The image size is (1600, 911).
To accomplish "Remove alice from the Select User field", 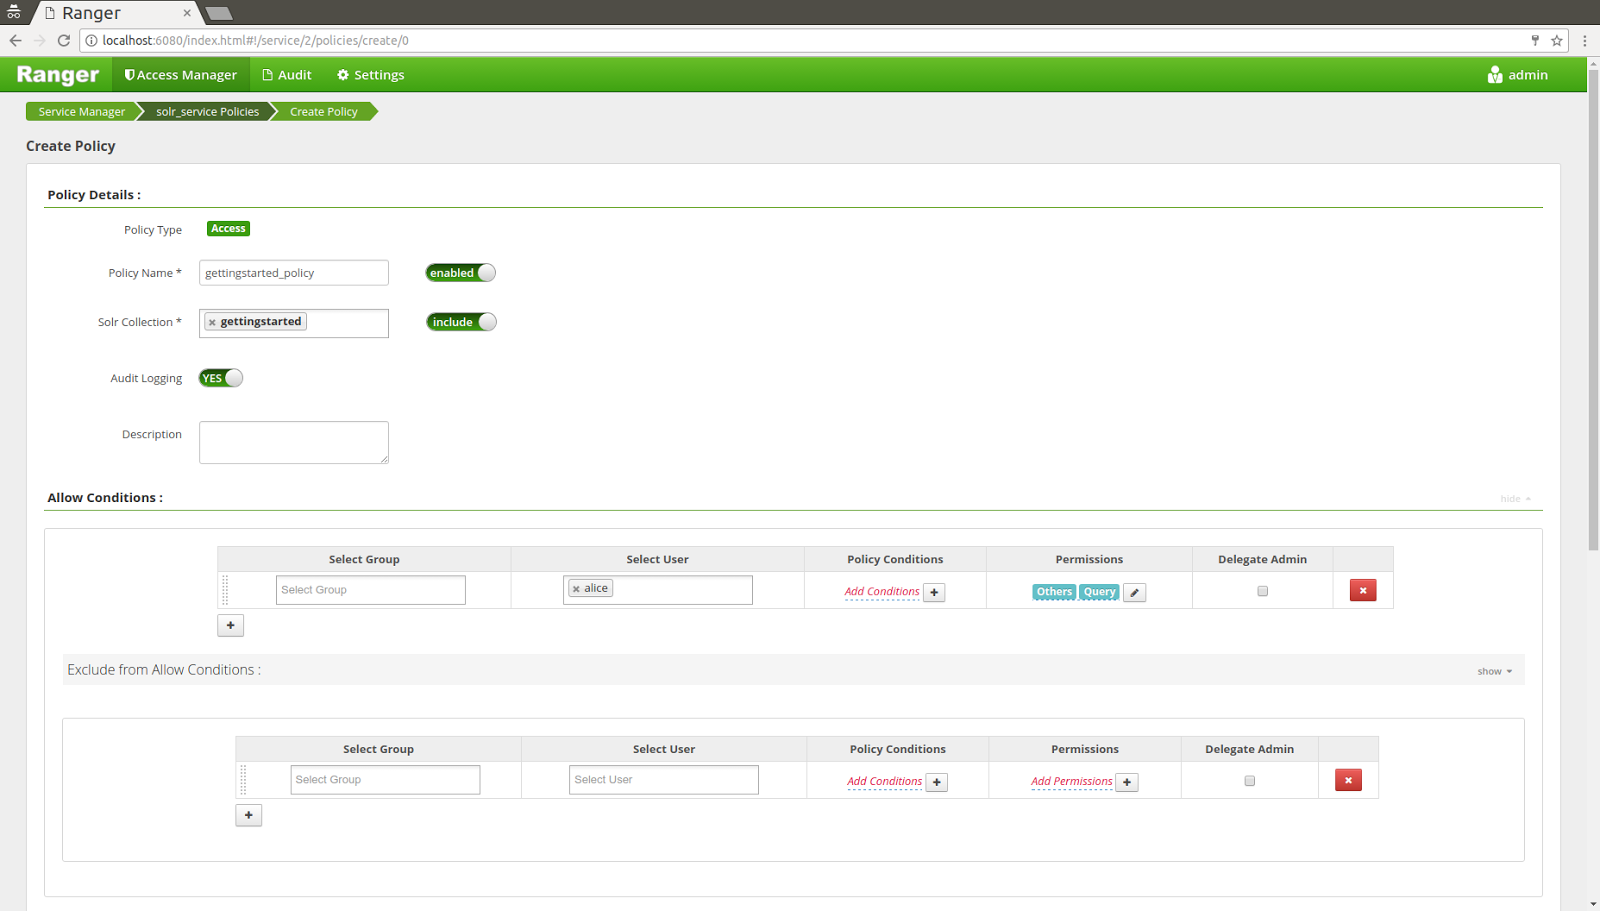I will click(x=575, y=588).
